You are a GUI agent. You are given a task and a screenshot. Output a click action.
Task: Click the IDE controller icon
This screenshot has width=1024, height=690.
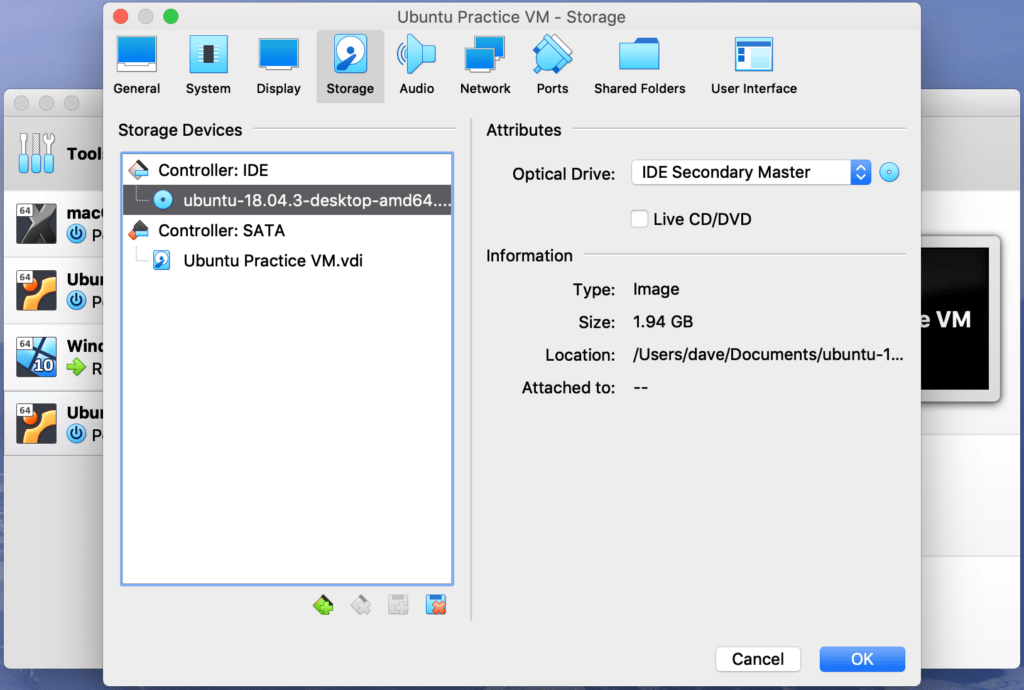[x=138, y=170]
